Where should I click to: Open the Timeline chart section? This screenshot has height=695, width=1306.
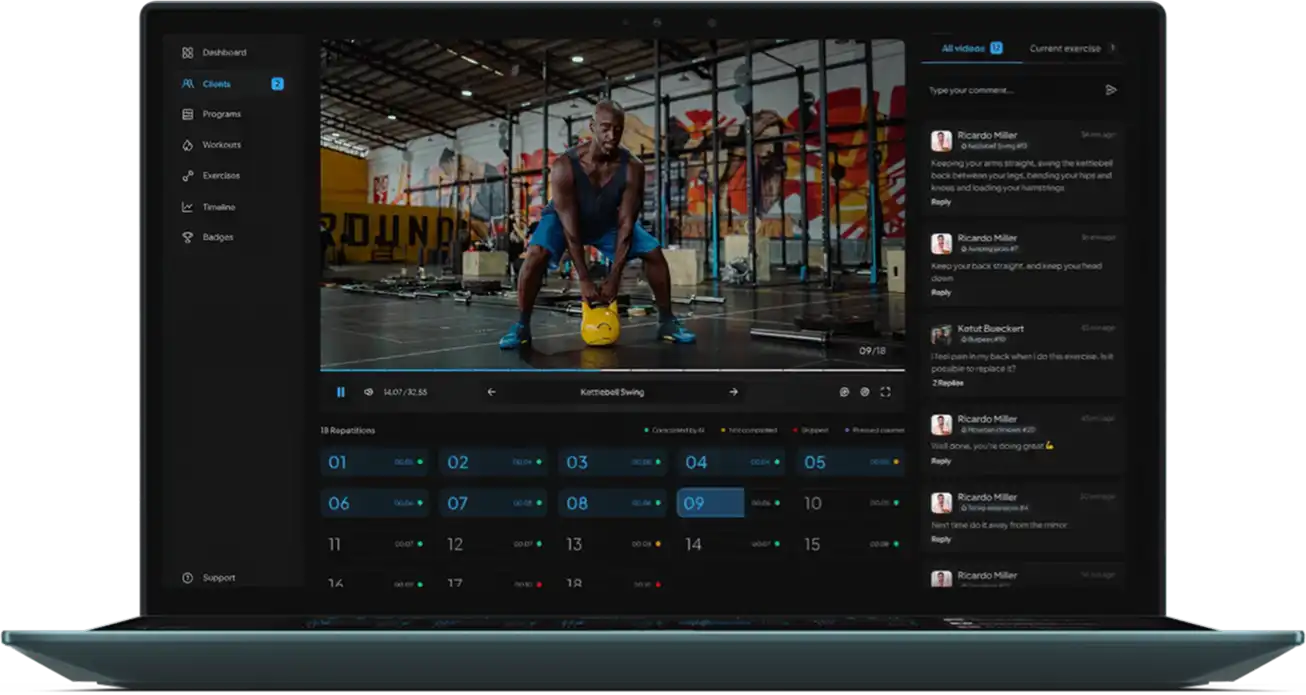[218, 208]
